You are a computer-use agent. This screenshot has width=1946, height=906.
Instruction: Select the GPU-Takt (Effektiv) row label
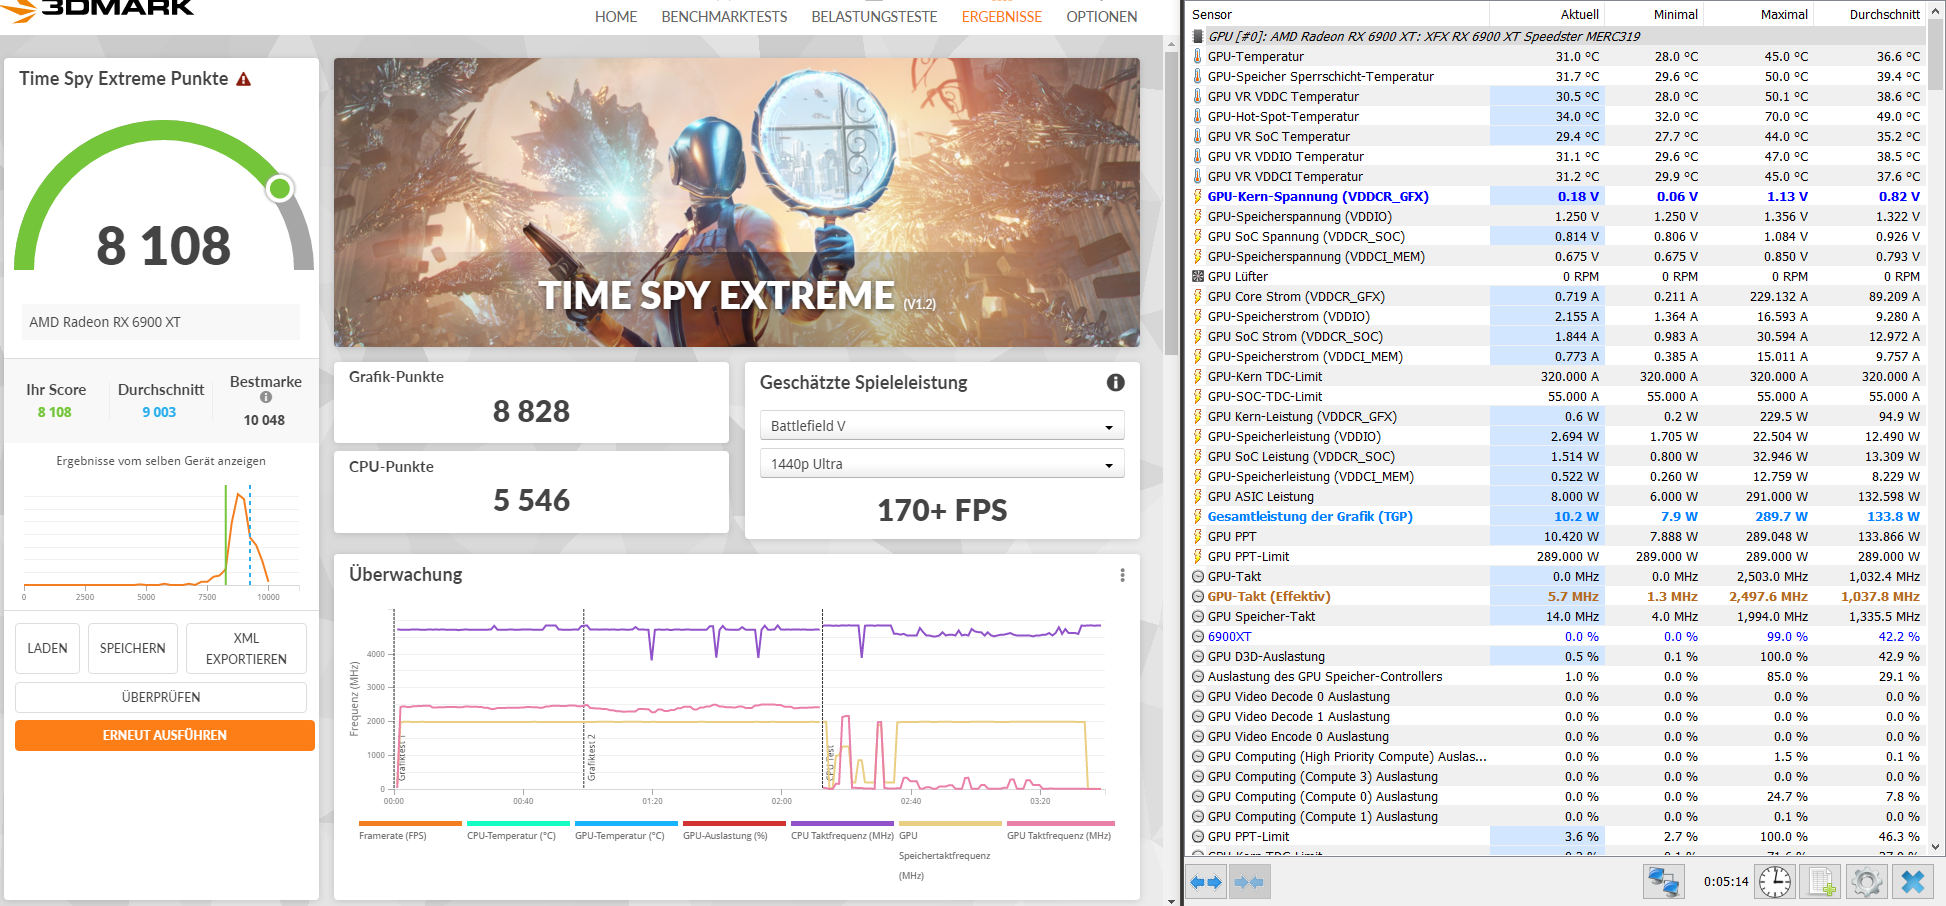point(1269,596)
